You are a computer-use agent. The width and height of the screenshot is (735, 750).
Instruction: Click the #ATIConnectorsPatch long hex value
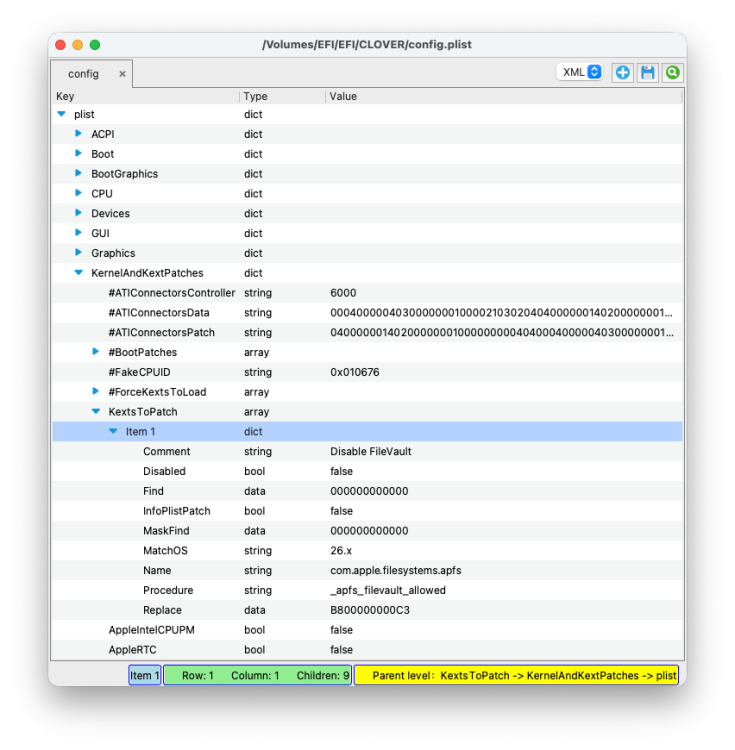(502, 332)
